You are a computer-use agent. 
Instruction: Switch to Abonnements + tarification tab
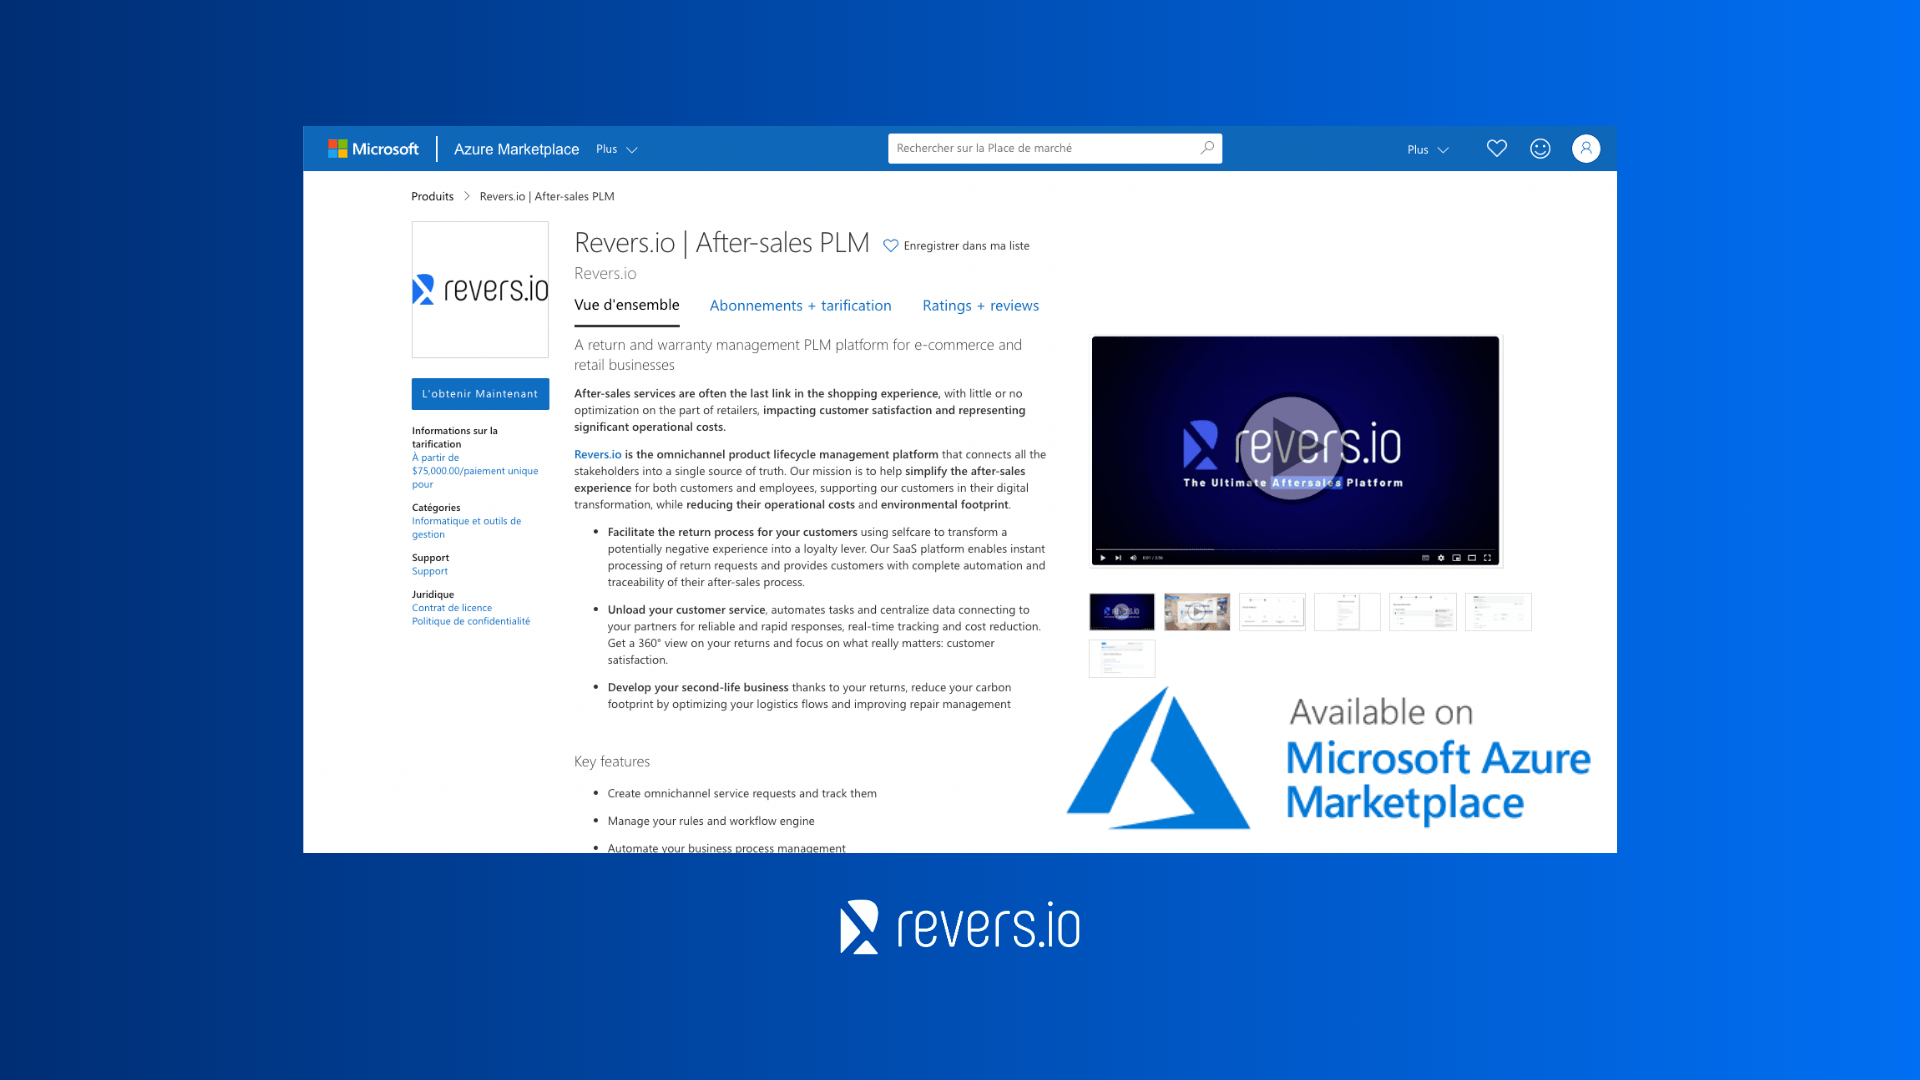[800, 306]
